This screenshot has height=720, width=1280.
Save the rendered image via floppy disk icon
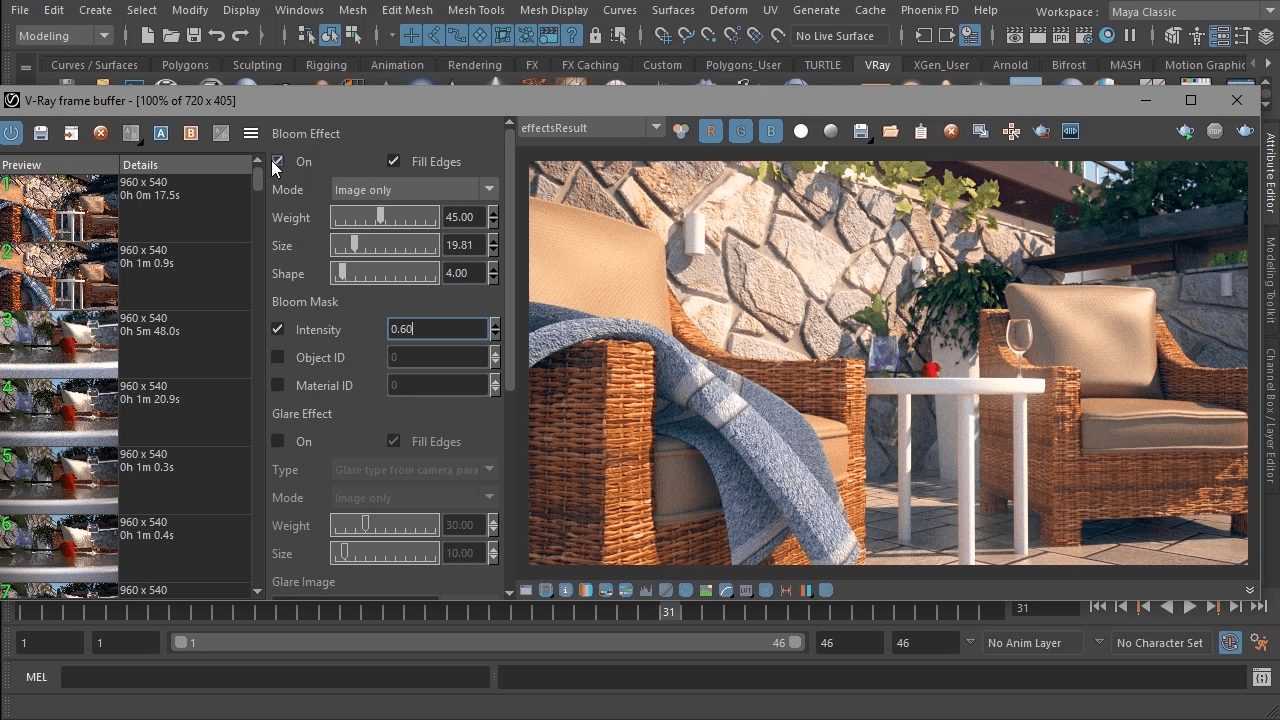861,131
